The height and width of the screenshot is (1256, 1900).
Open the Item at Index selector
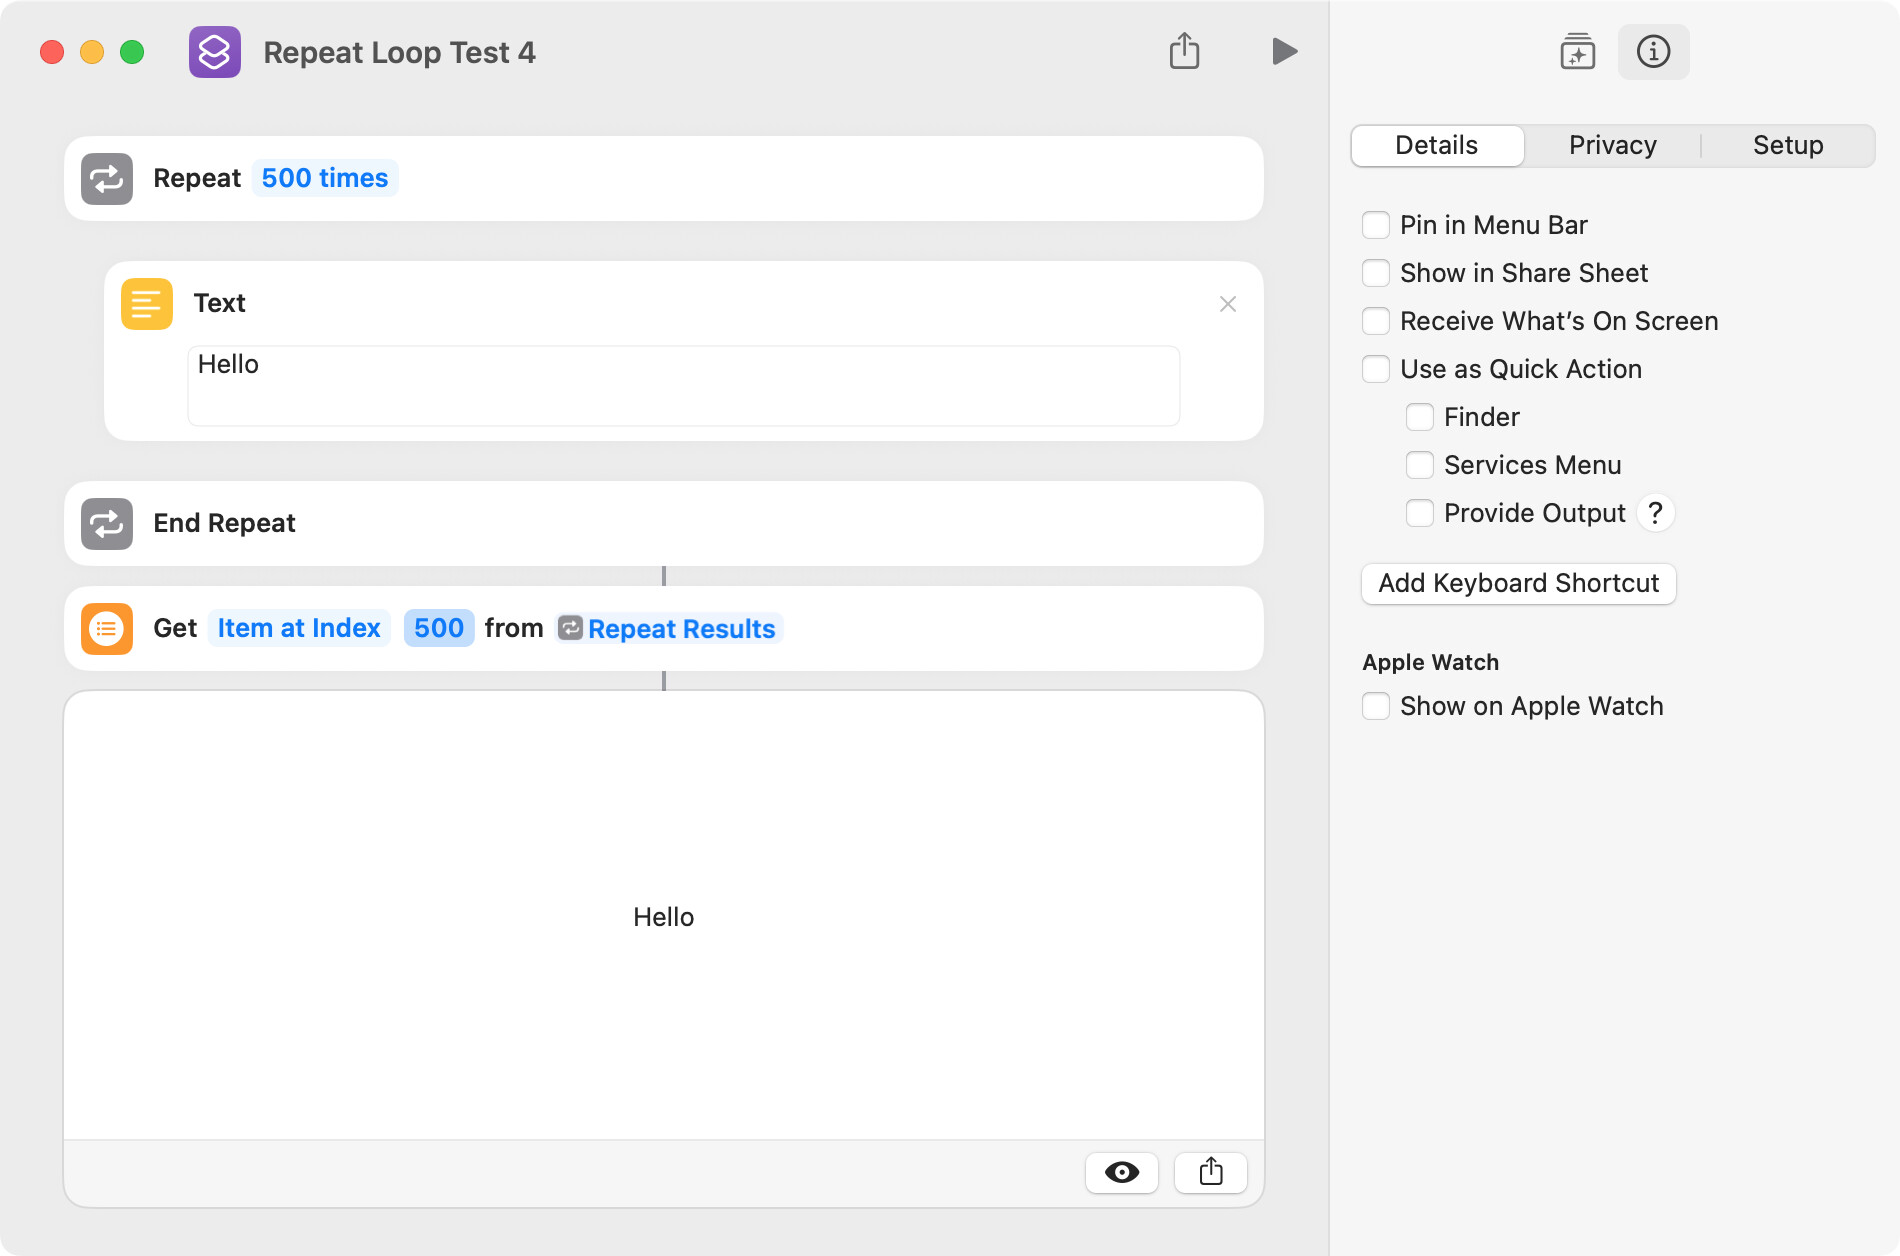(x=299, y=628)
